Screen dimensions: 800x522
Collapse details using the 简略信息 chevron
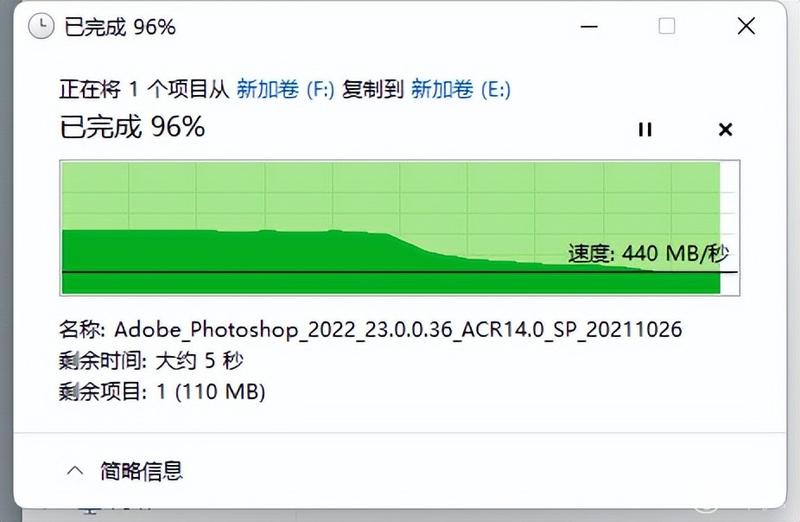pos(75,470)
